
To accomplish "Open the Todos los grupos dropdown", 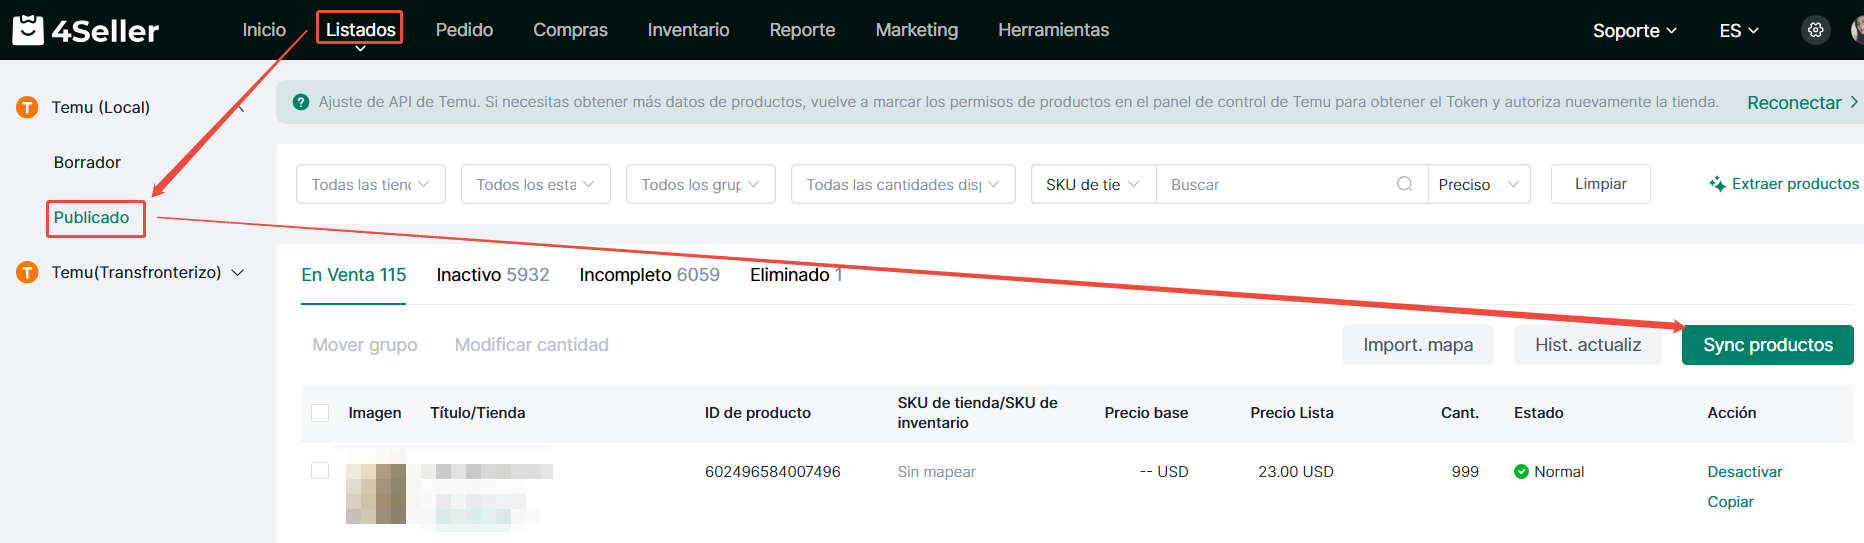I will [701, 184].
